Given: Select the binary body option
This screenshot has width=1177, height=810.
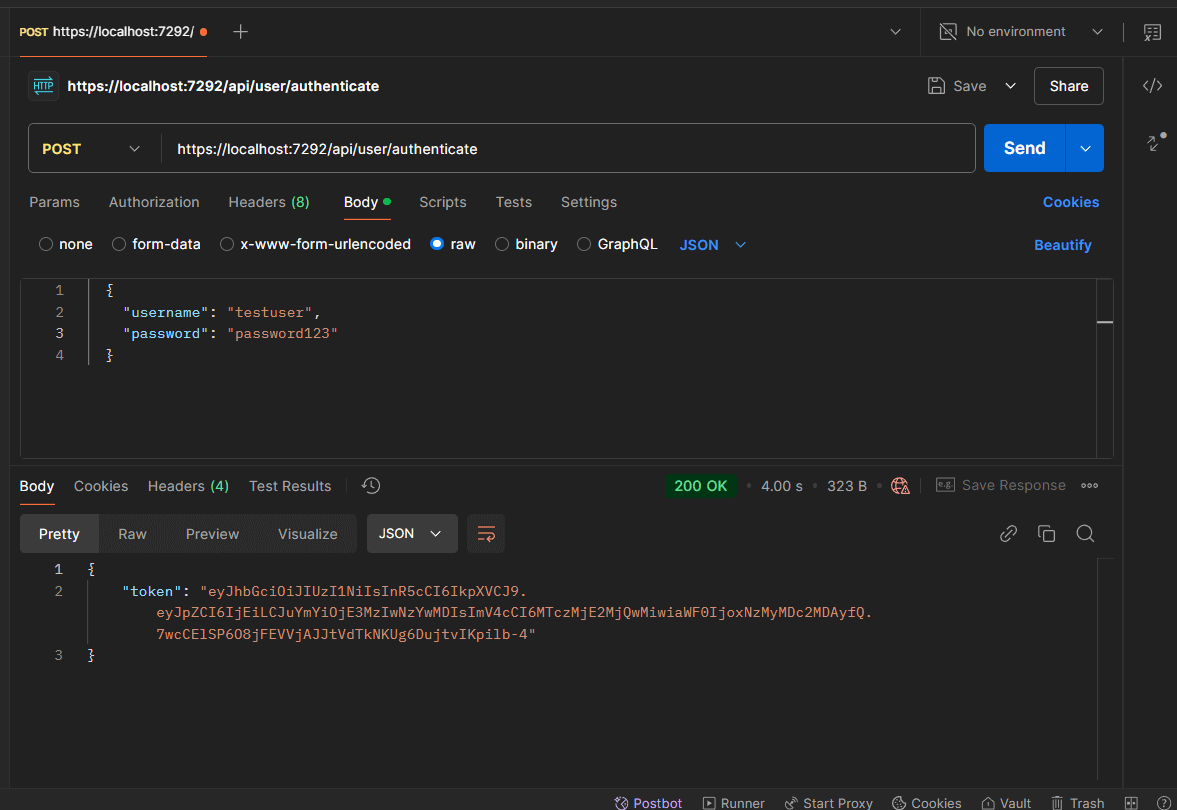Looking at the screenshot, I should pos(526,244).
